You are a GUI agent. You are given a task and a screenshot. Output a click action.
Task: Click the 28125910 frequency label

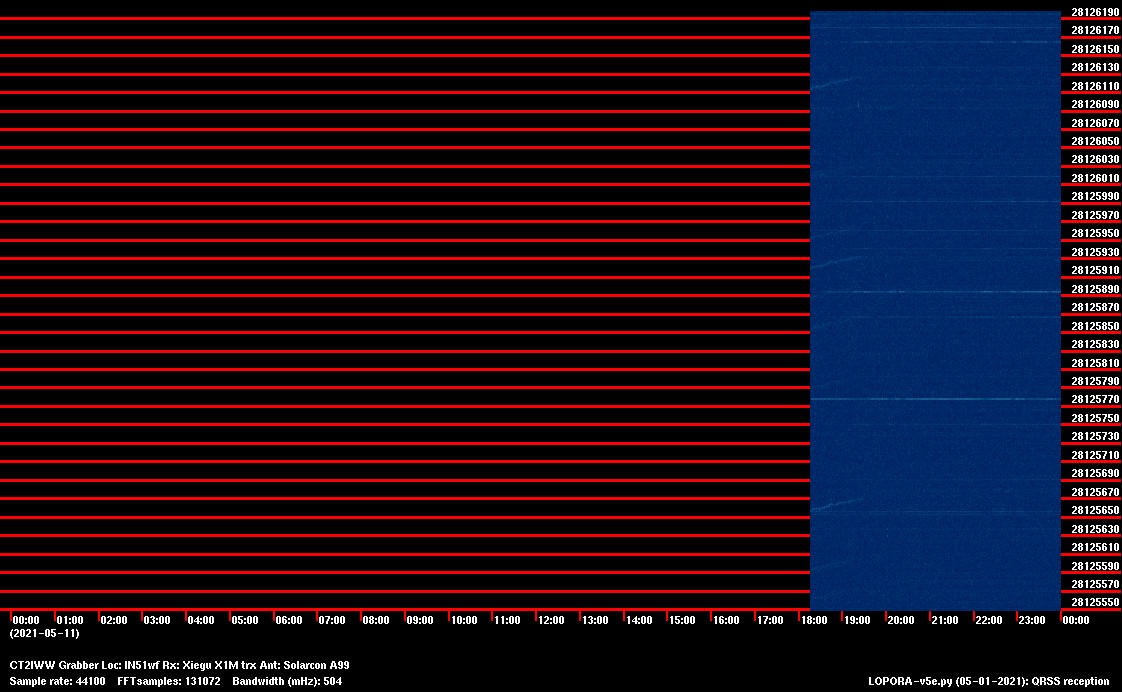click(1095, 271)
